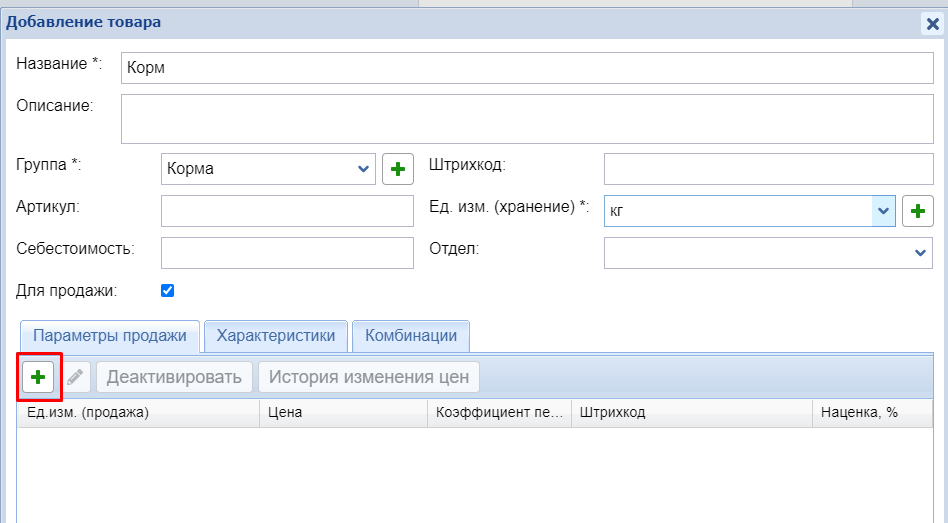Switch to the Характеристики tab
Screen dimensions: 948x523
[276, 336]
